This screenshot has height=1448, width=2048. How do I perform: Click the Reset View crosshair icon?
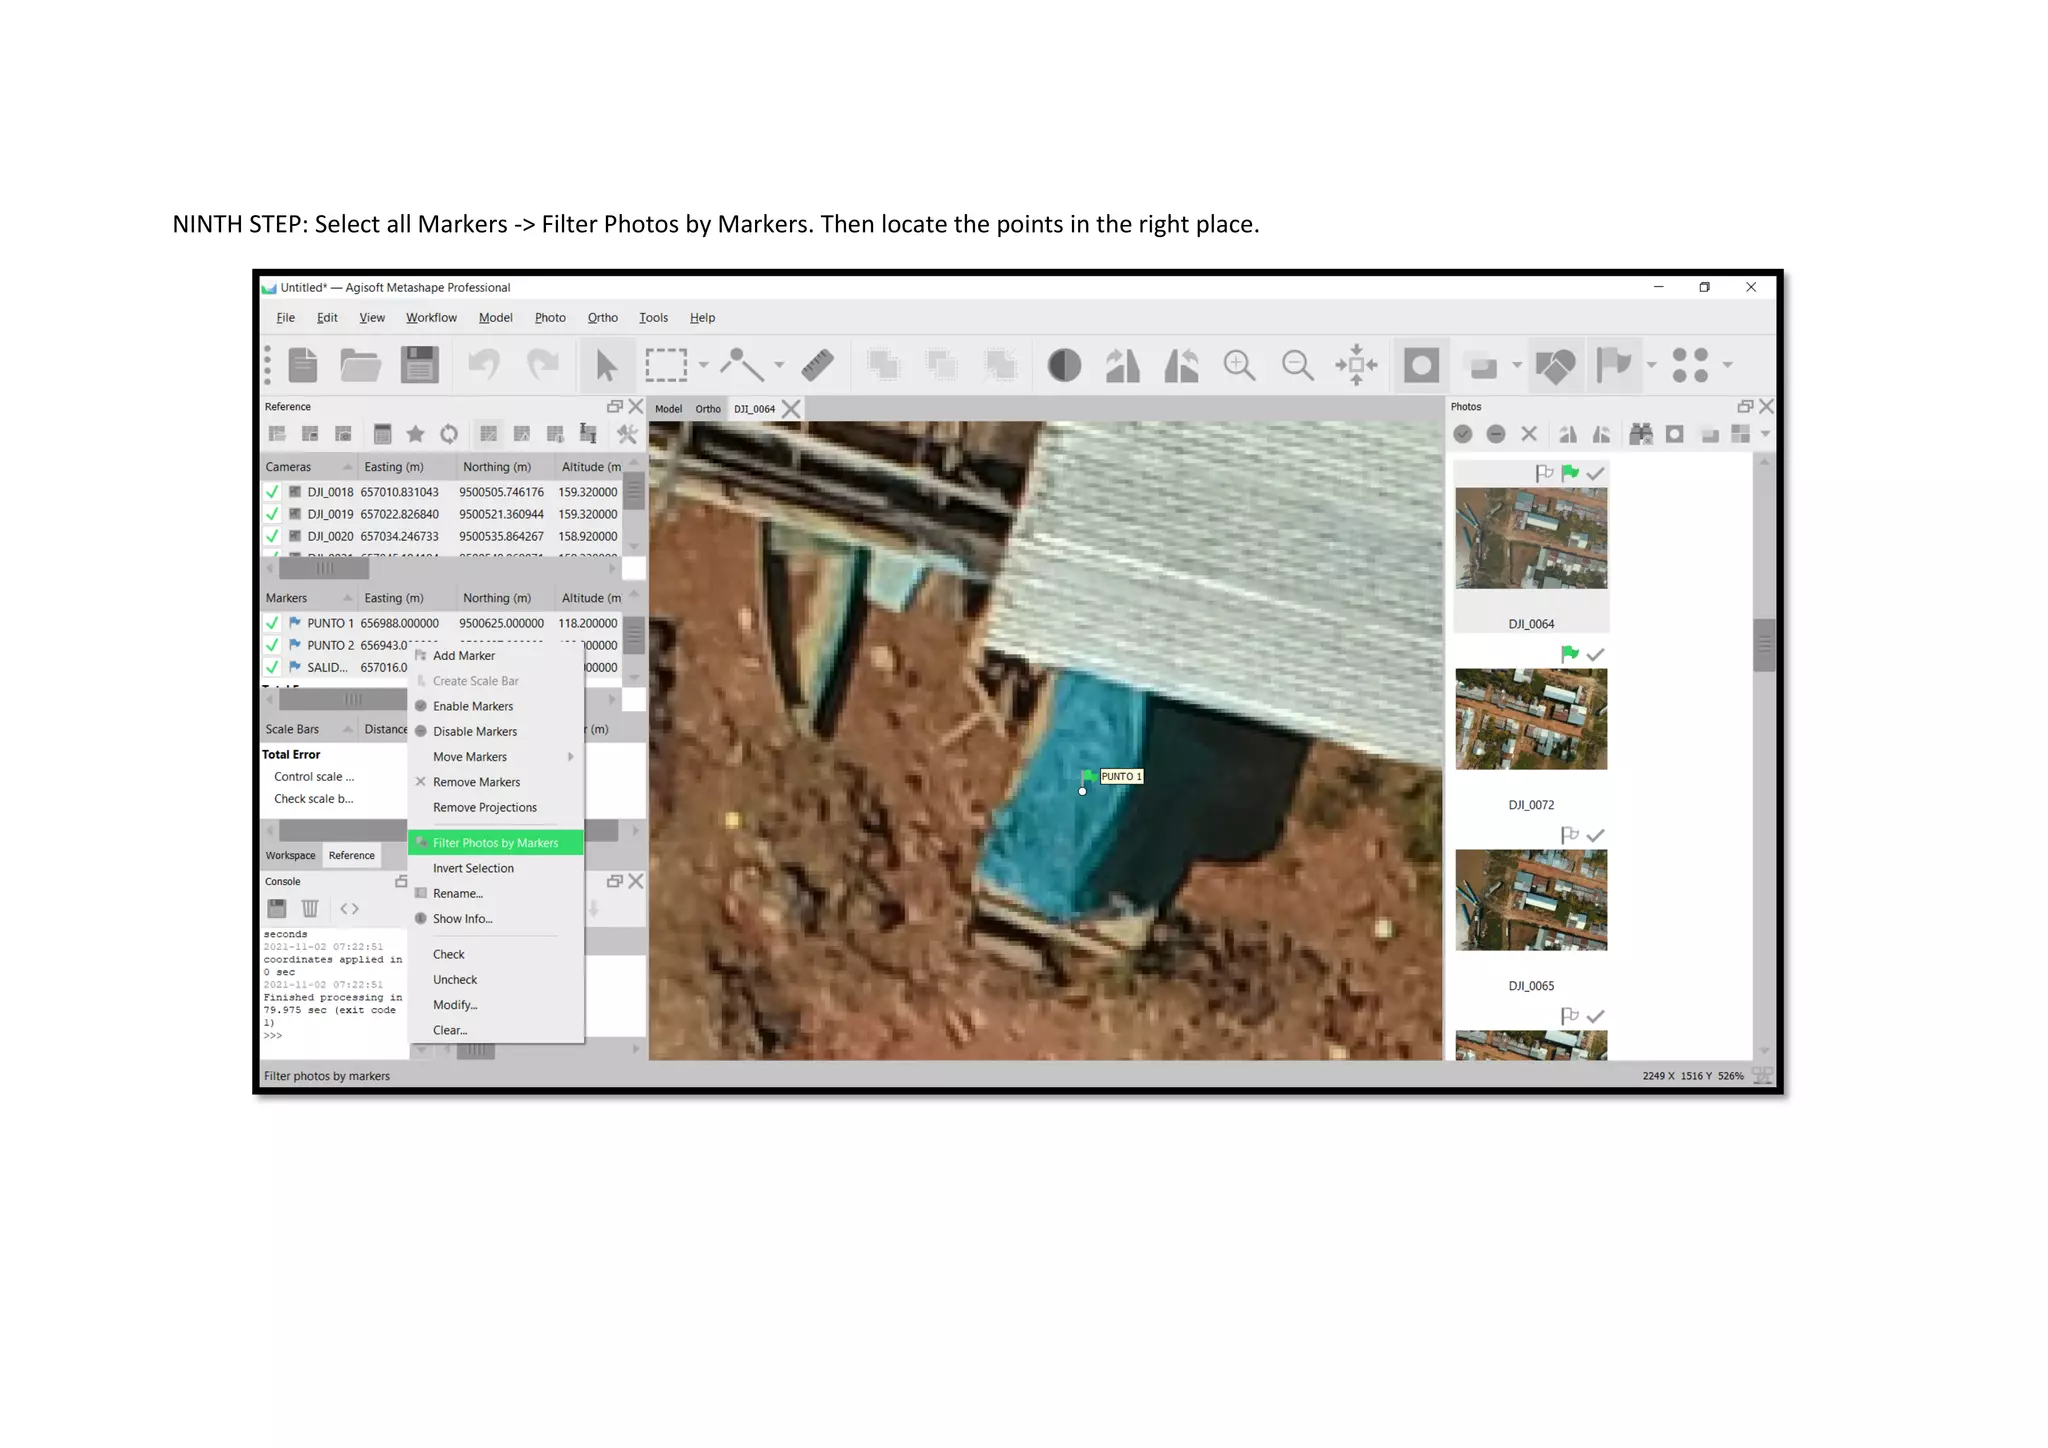click(x=1356, y=365)
